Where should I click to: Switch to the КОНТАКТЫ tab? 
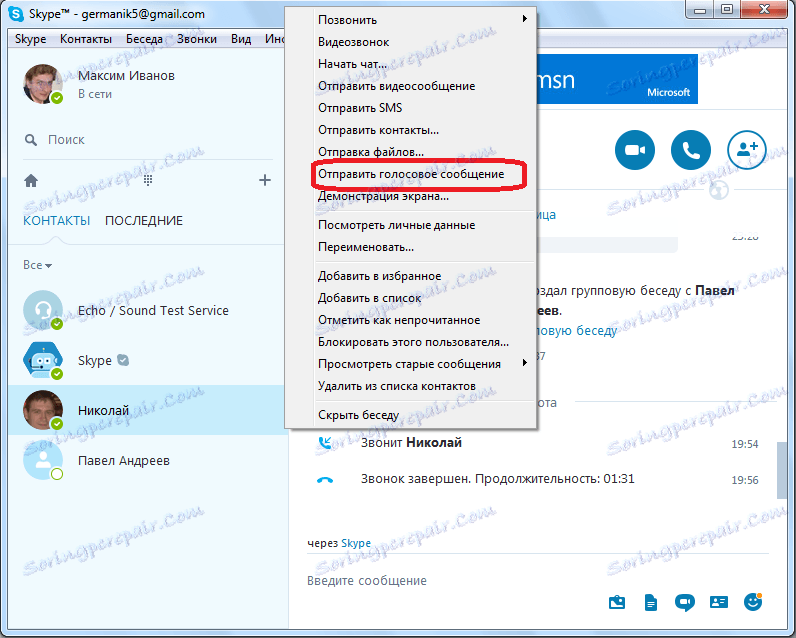[57, 221]
